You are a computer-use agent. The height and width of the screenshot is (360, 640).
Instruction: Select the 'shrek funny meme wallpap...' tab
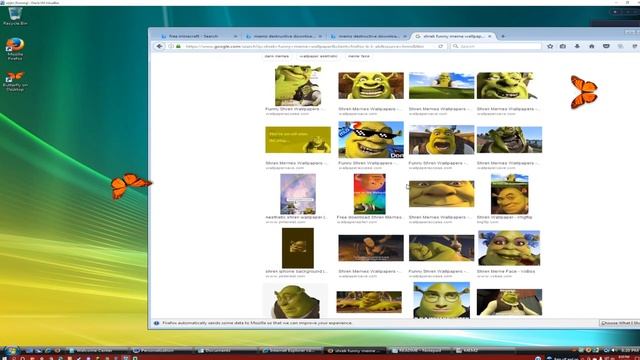(x=453, y=36)
